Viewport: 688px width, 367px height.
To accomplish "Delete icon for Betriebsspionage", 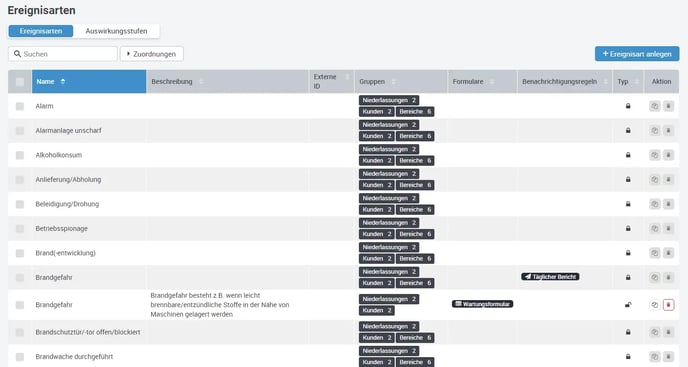I will coord(668,228).
